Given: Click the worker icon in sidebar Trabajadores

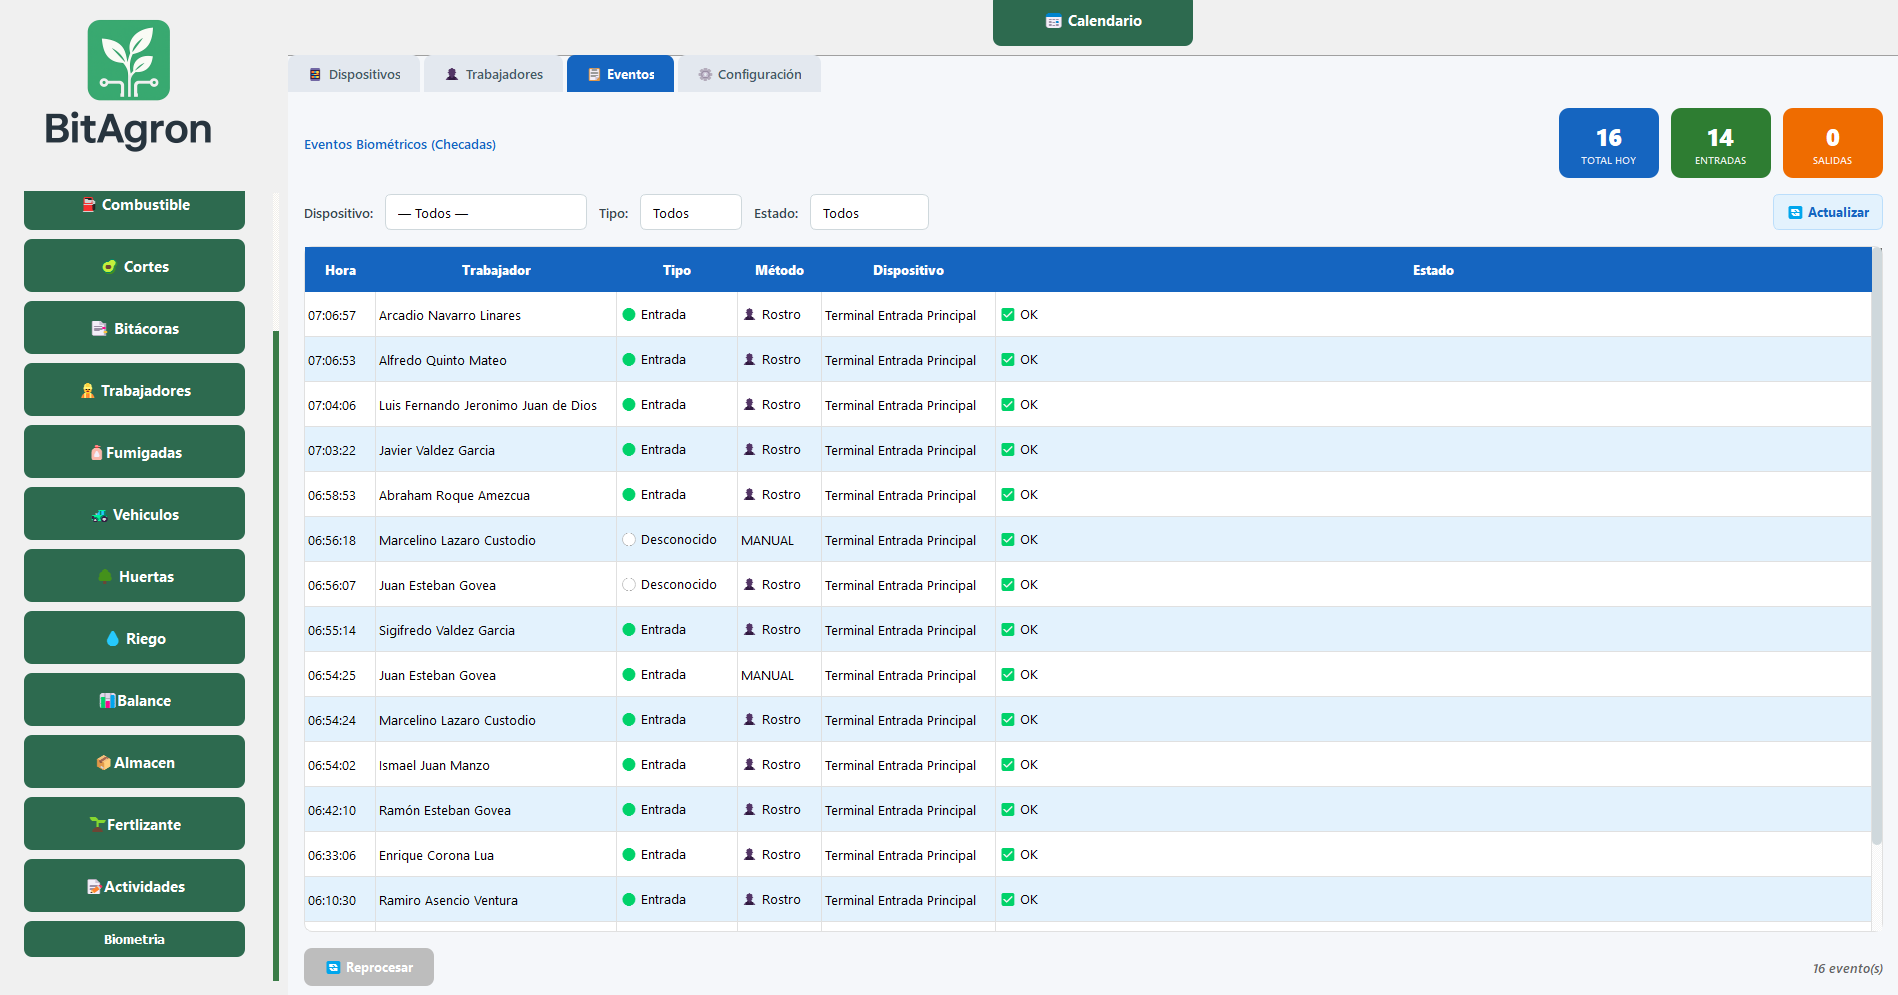Looking at the screenshot, I should [88, 390].
